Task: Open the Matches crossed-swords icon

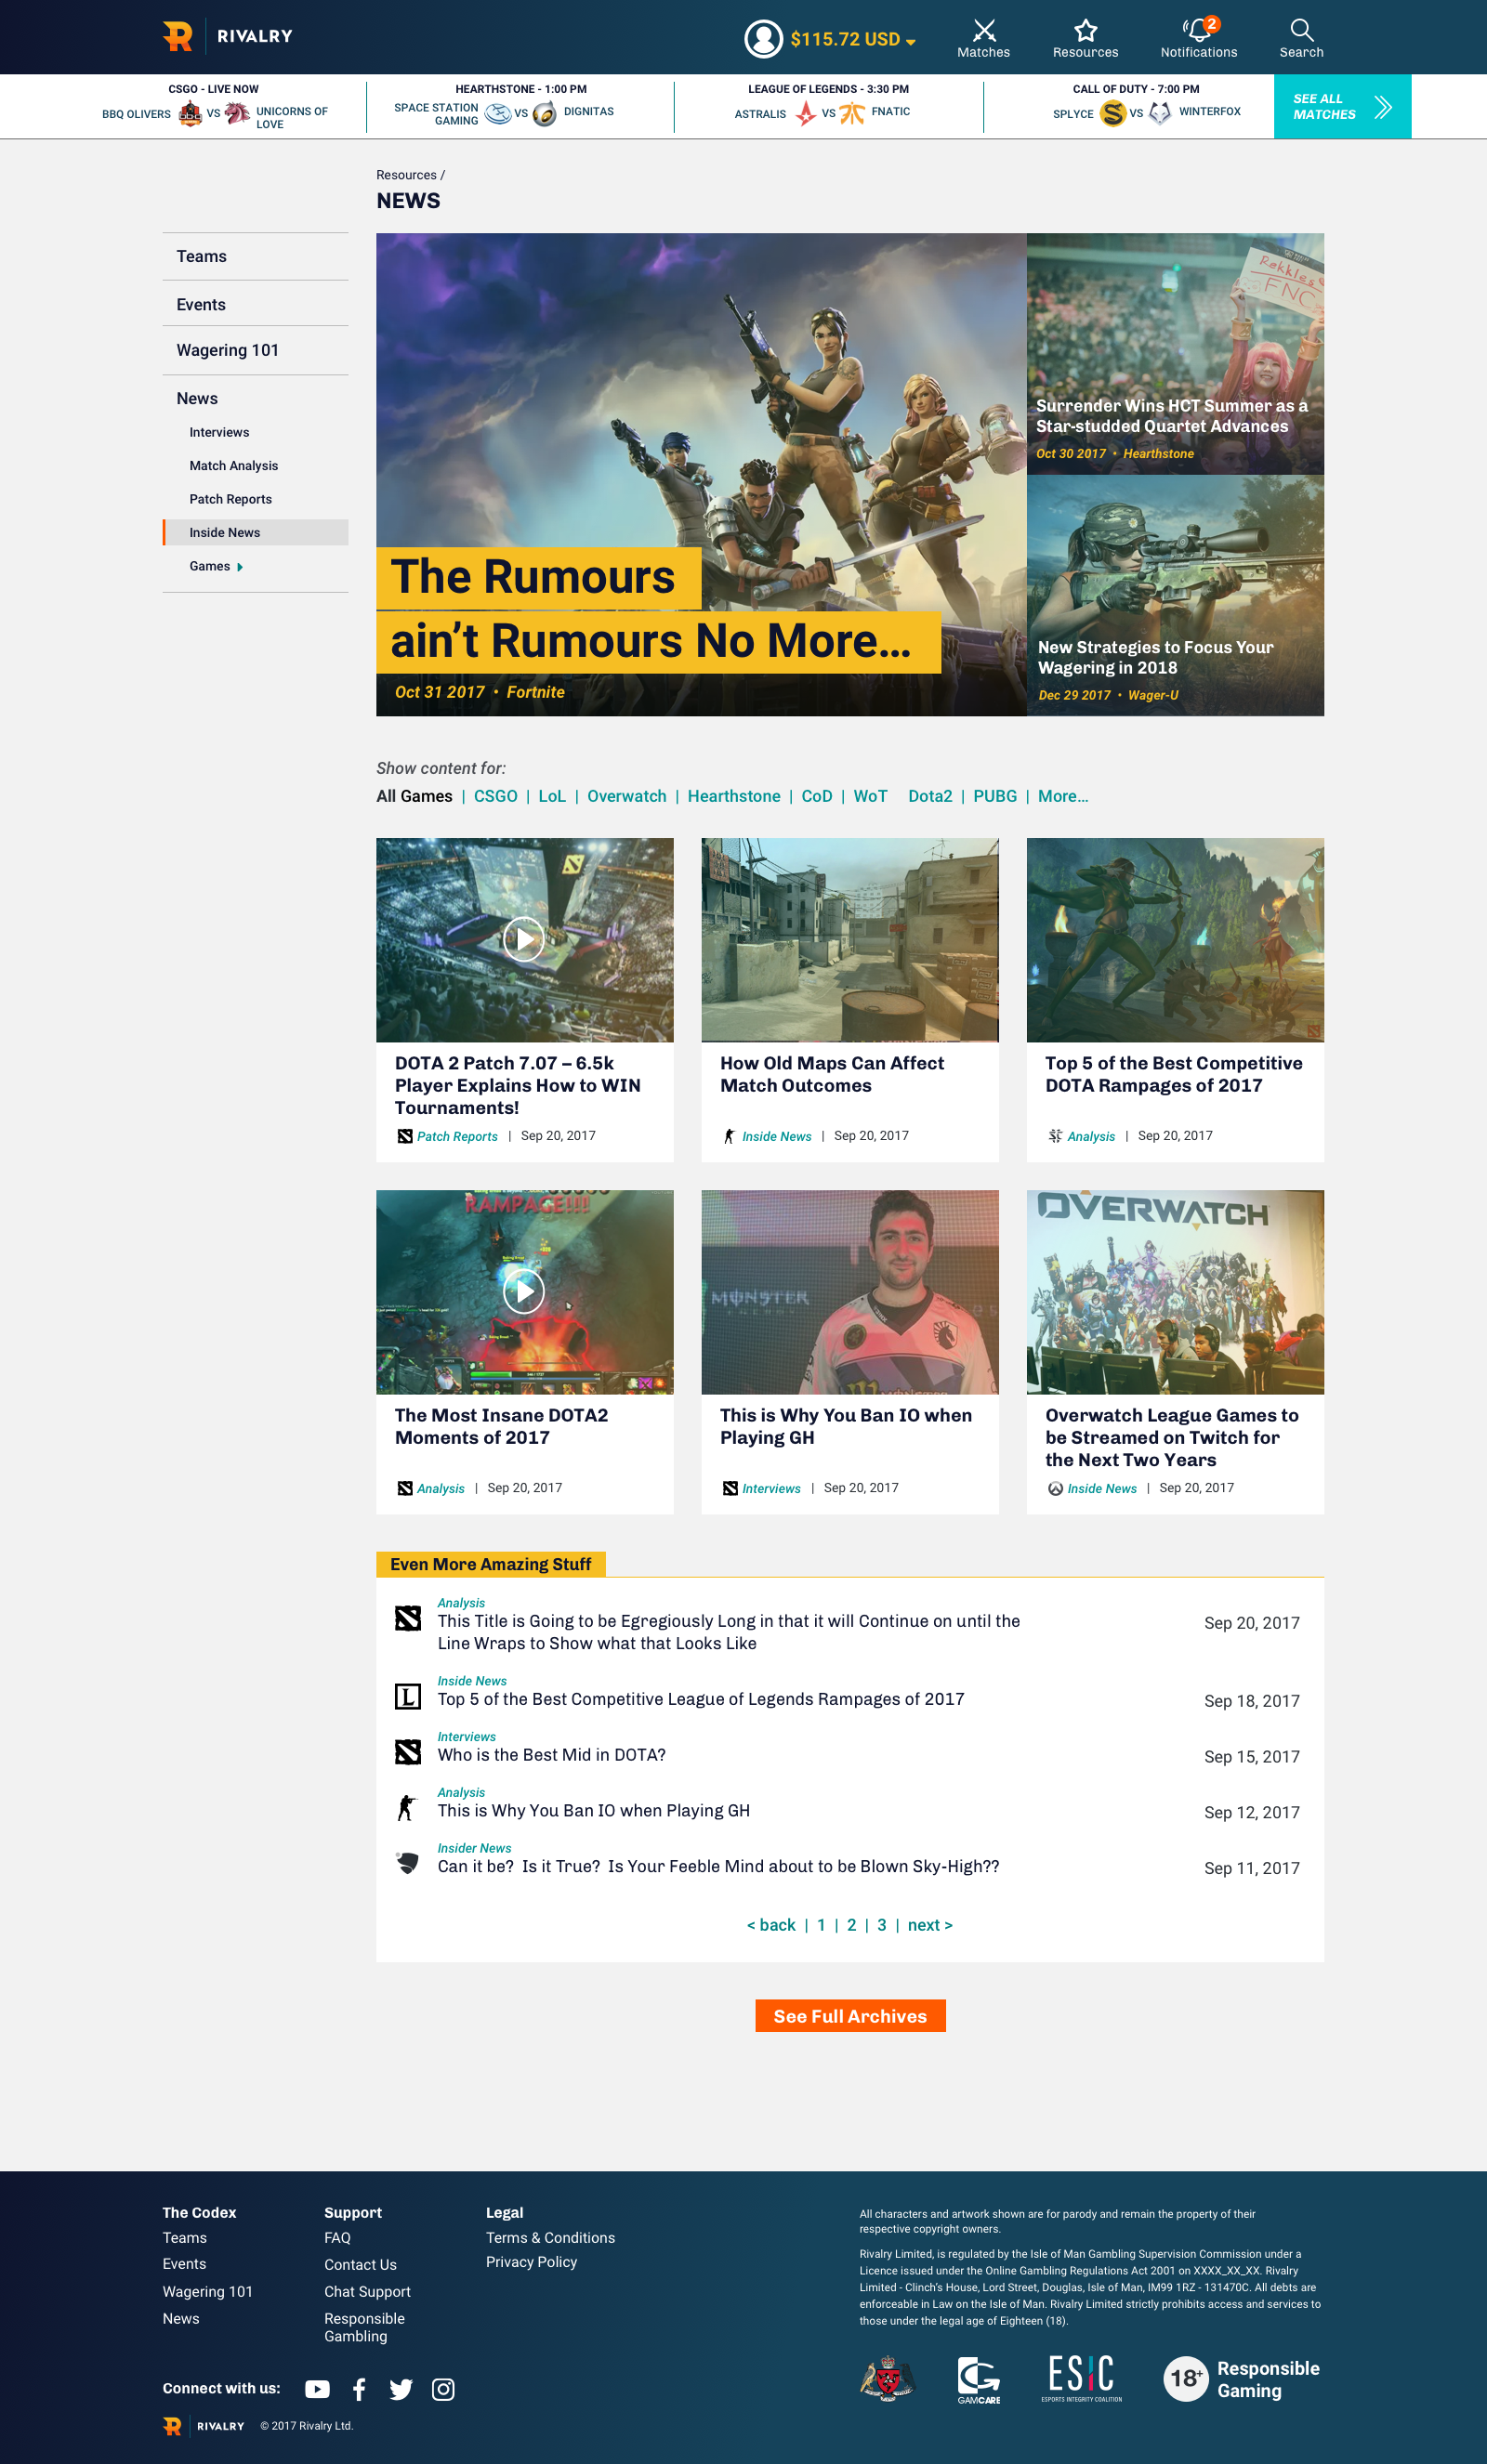Action: [984, 30]
